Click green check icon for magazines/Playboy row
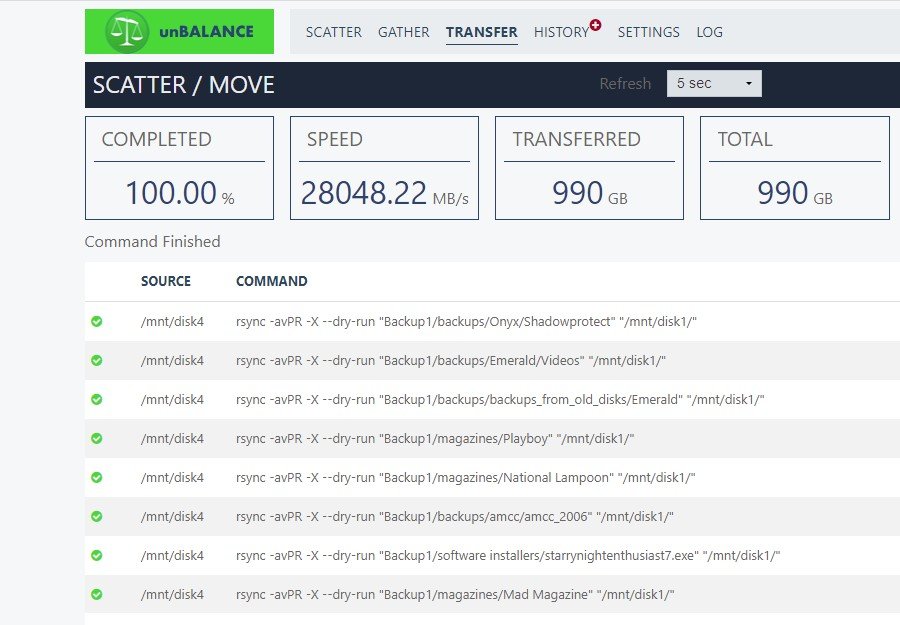The image size is (900, 625). (97, 438)
